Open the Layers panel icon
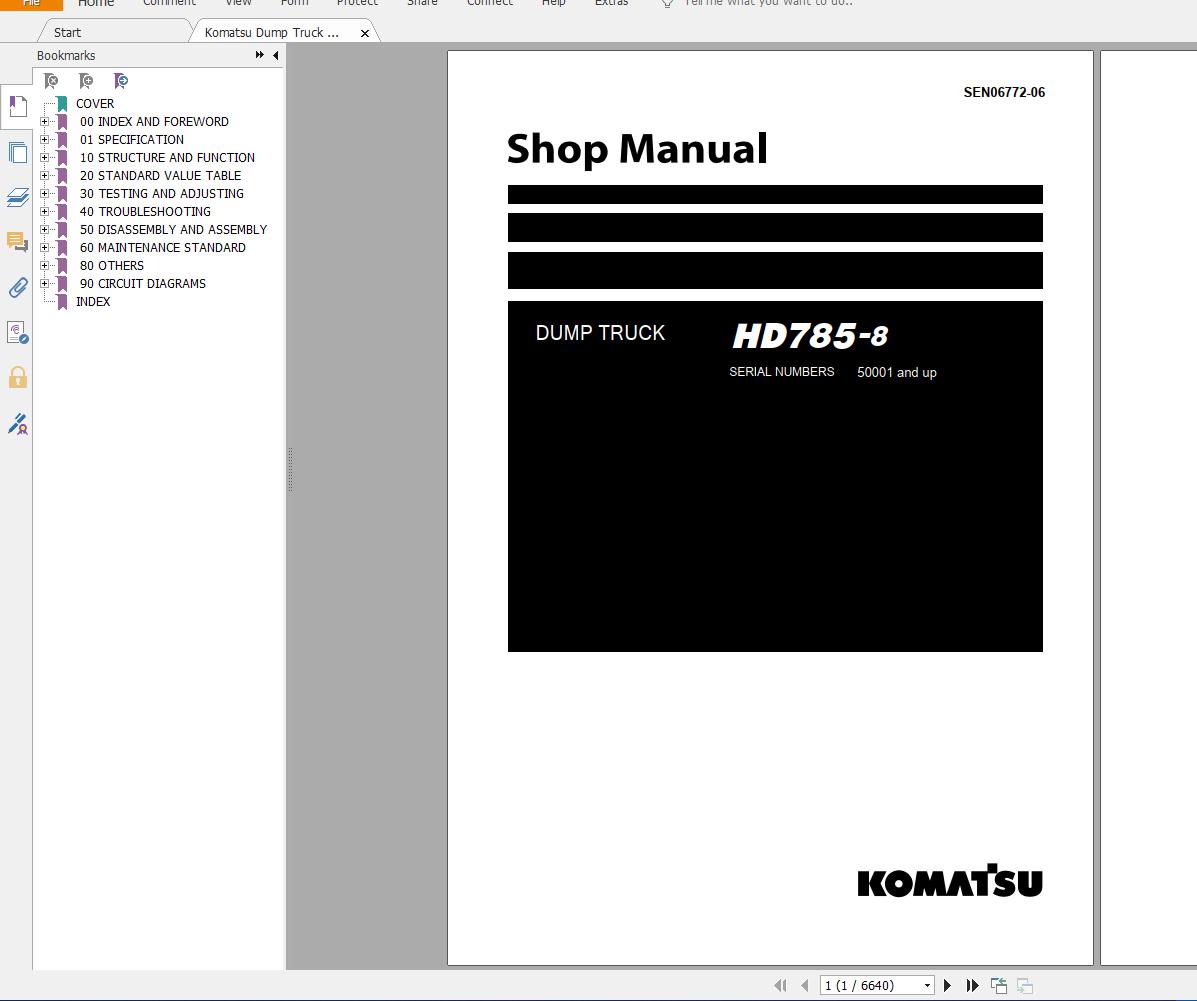The width and height of the screenshot is (1197, 1001). 18,198
